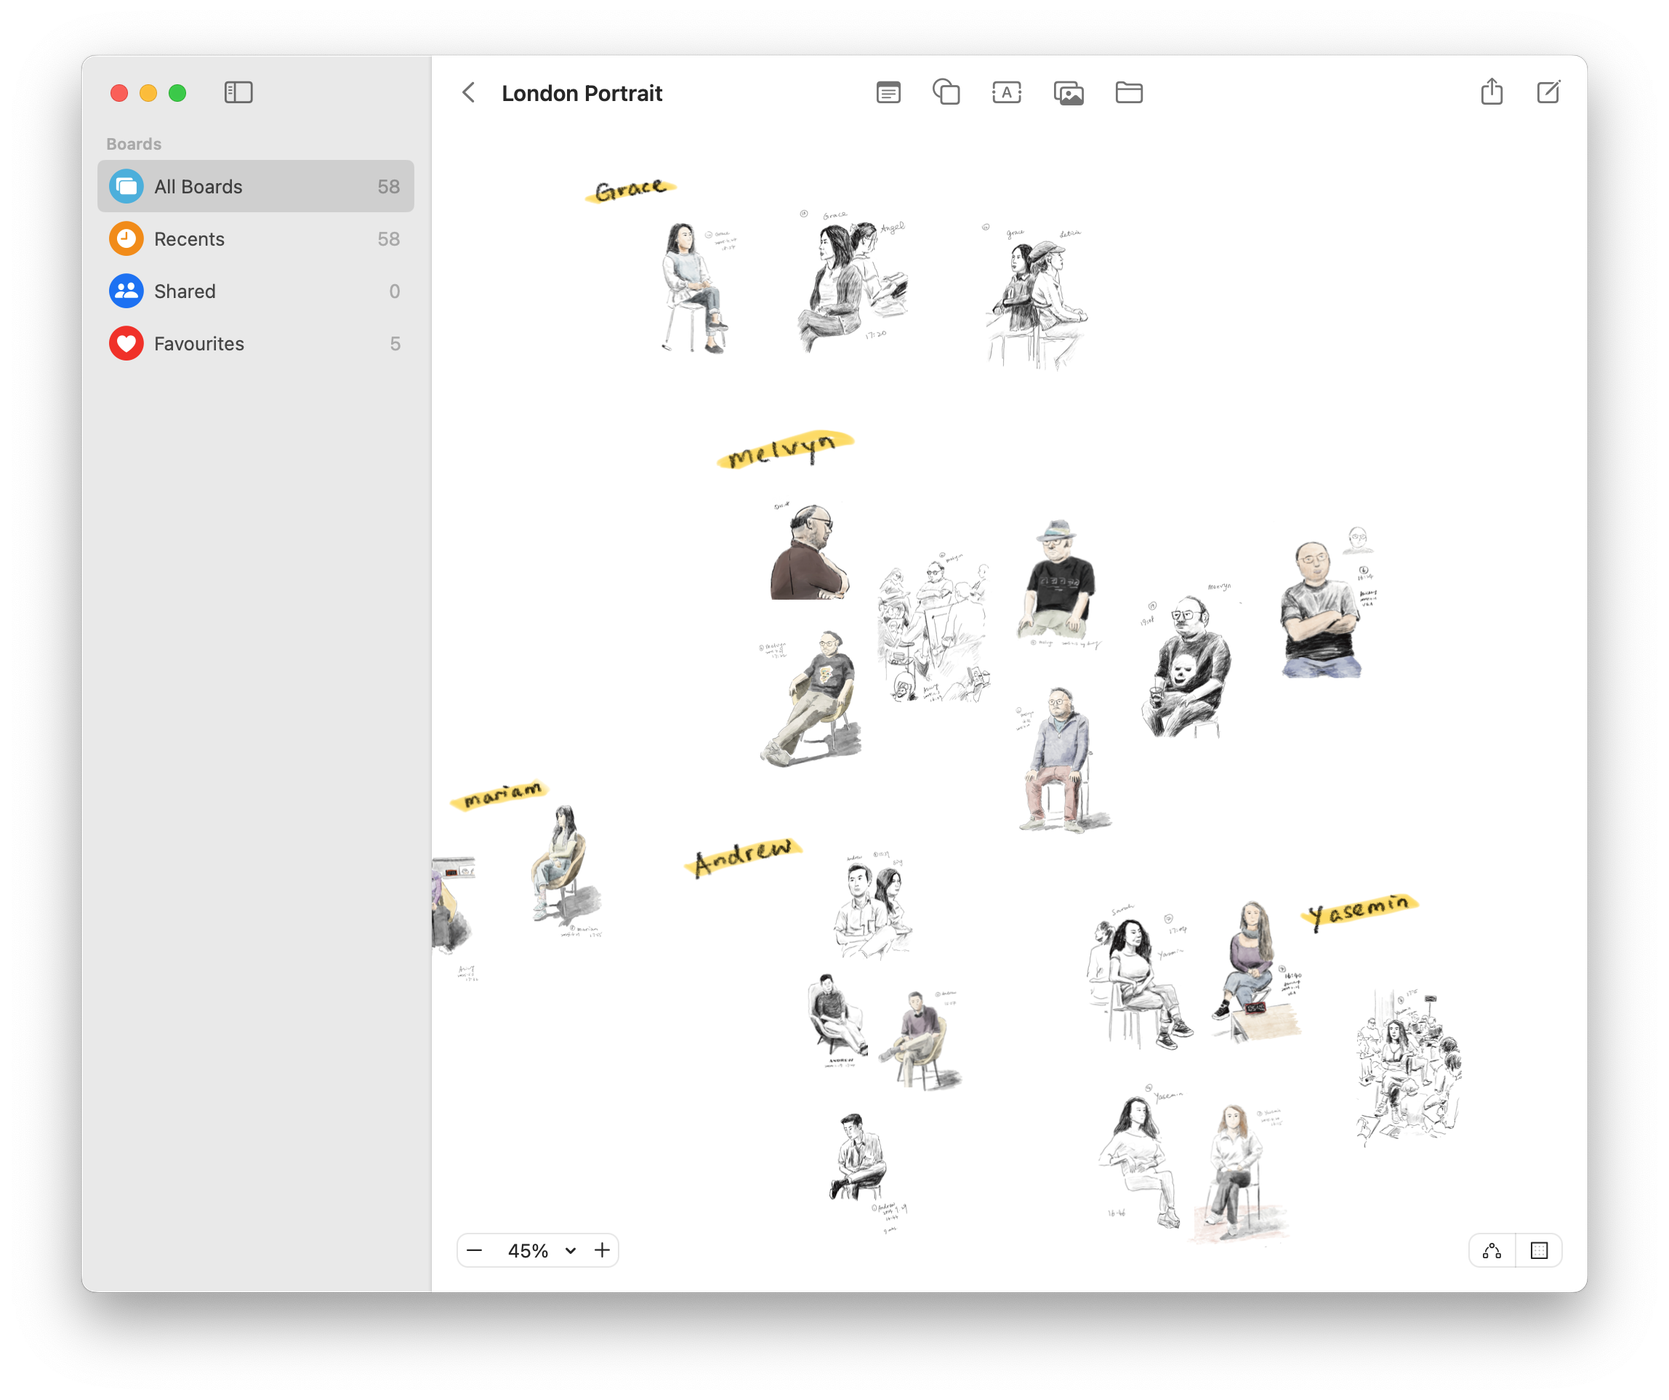Insert a file from folder

pyautogui.click(x=1129, y=93)
